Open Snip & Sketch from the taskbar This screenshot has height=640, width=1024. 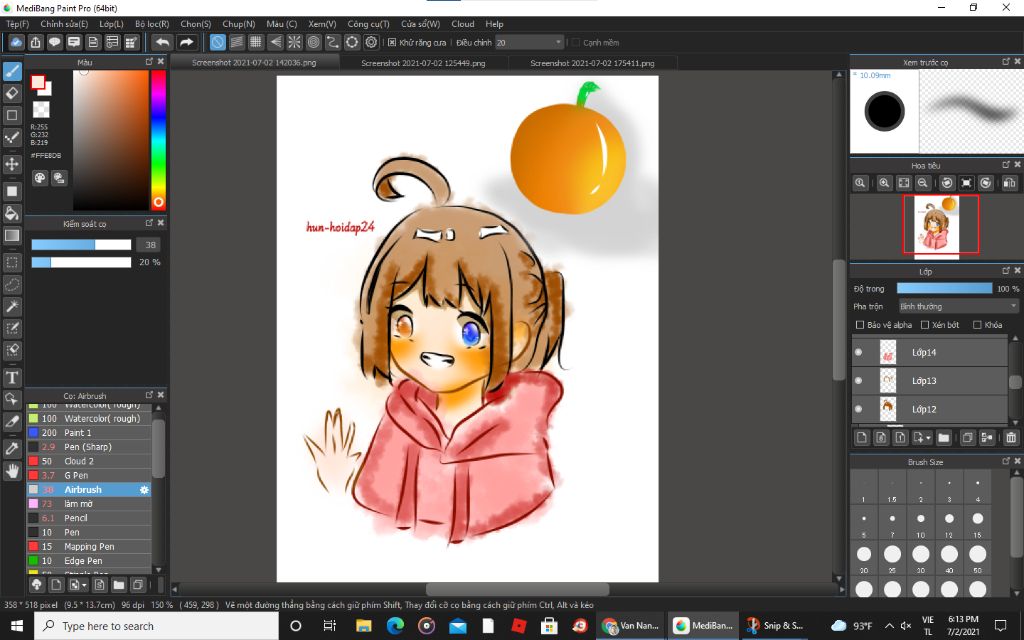[775, 626]
